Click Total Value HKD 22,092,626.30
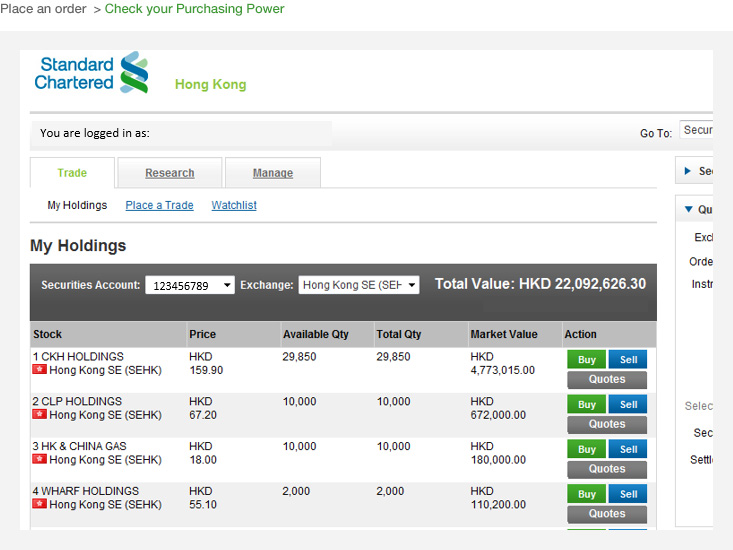The width and height of the screenshot is (733, 550). 540,284
